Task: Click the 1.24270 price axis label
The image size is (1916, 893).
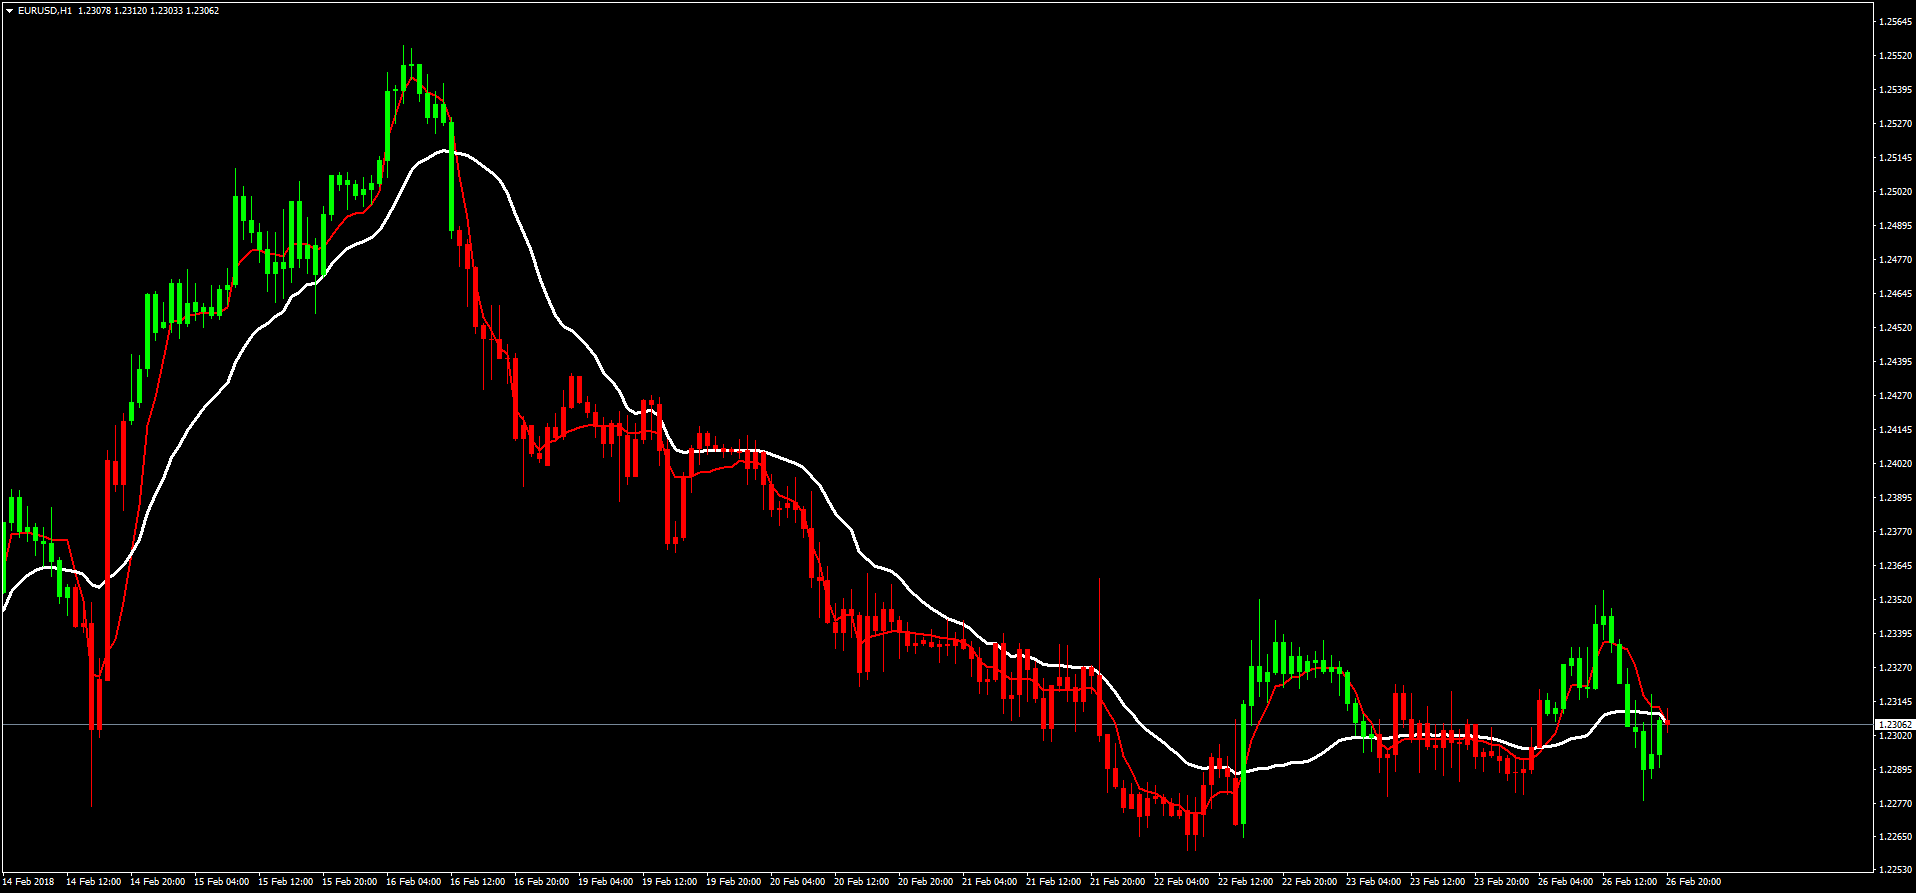Action: pyautogui.click(x=1896, y=396)
